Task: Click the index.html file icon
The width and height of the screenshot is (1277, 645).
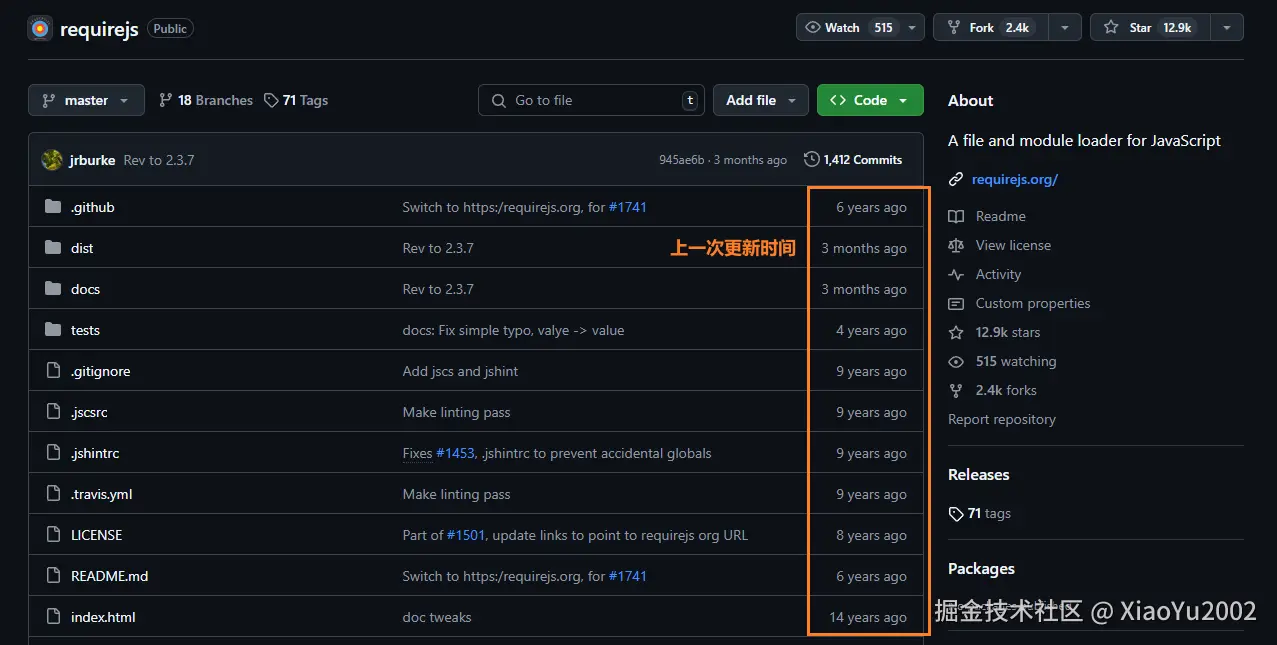Action: pyautogui.click(x=53, y=617)
